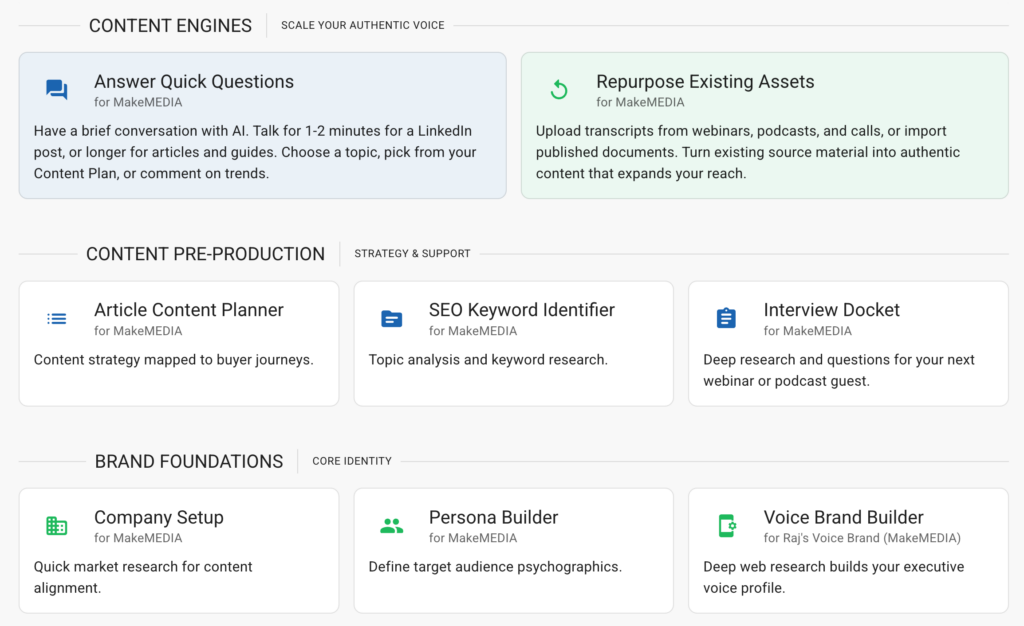This screenshot has width=1024, height=626.
Task: Click the folder icon on SEO Keyword Identifier
Action: click(392, 319)
